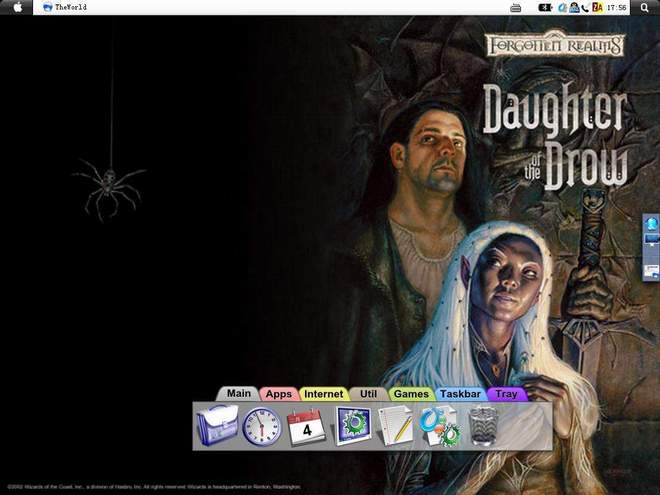660x495 pixels.
Task: Click the QQ penguin tray icon
Action: coord(574,8)
